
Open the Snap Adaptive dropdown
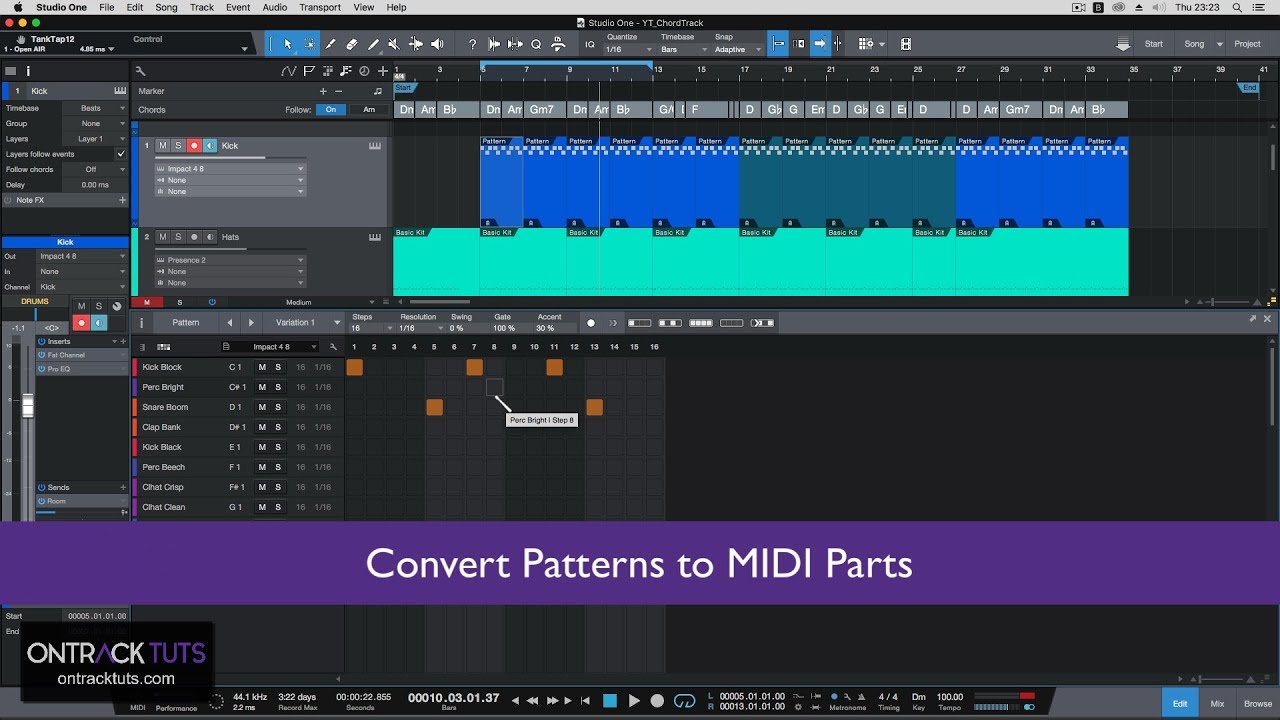[x=736, y=49]
